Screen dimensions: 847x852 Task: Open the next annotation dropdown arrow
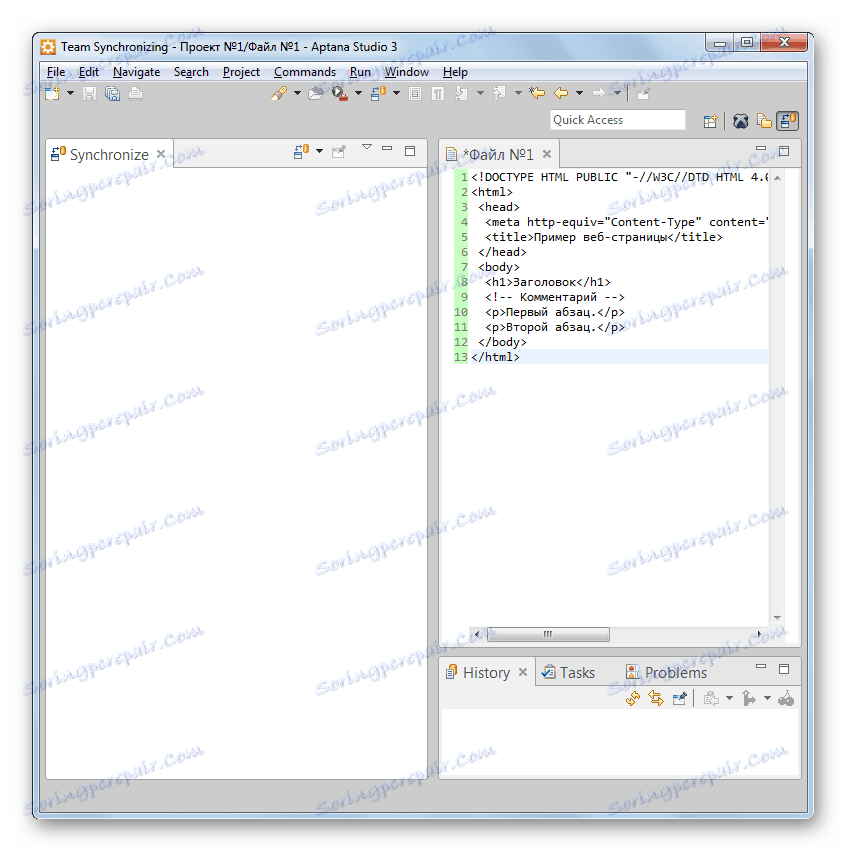(x=480, y=93)
